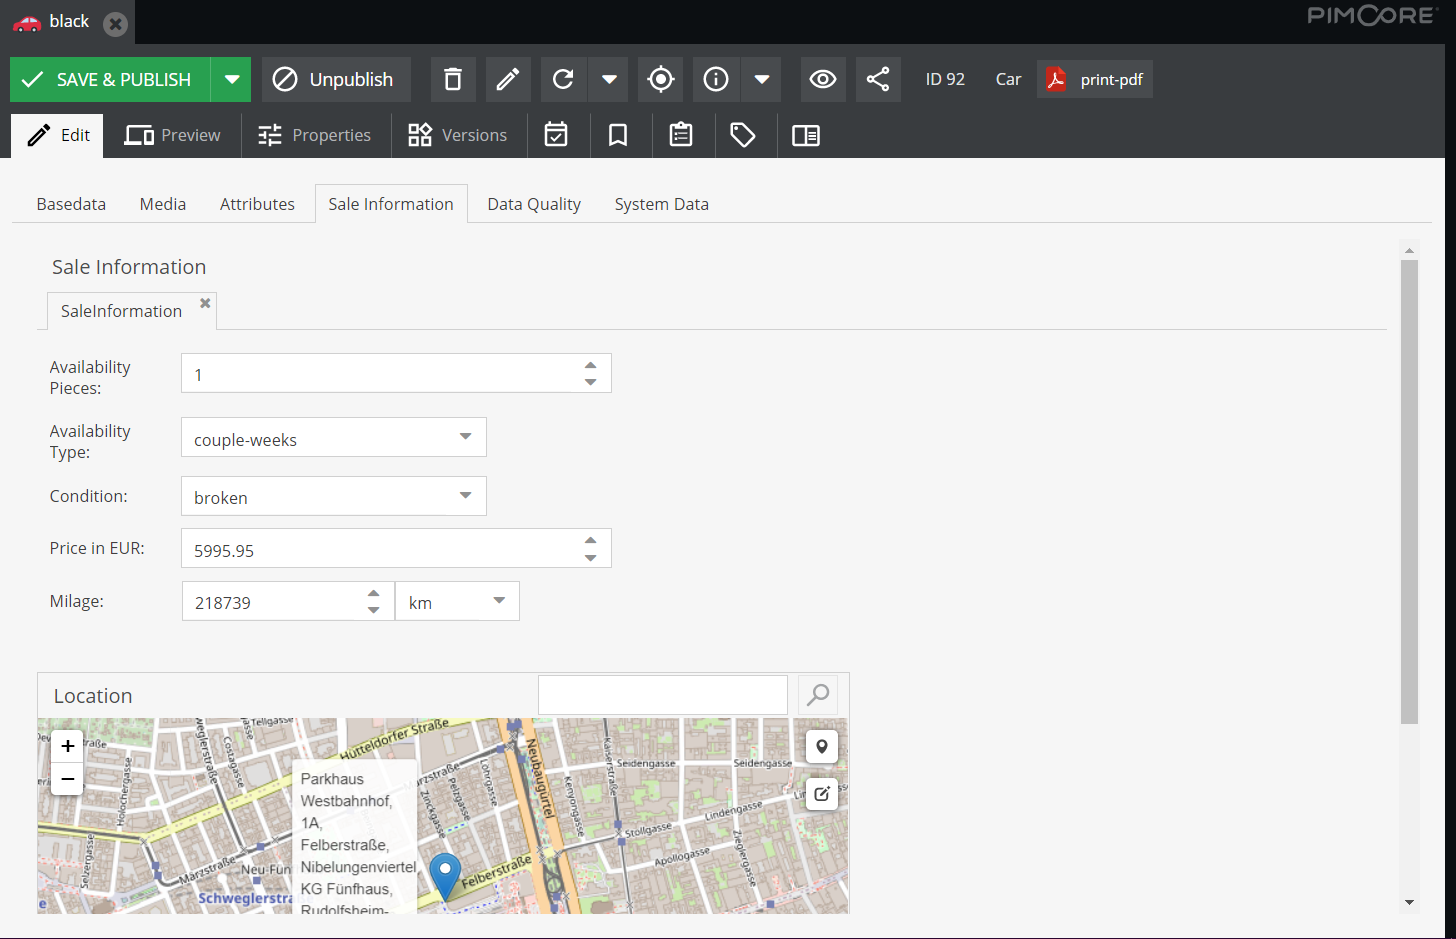Select the Basedata tab

[71, 204]
